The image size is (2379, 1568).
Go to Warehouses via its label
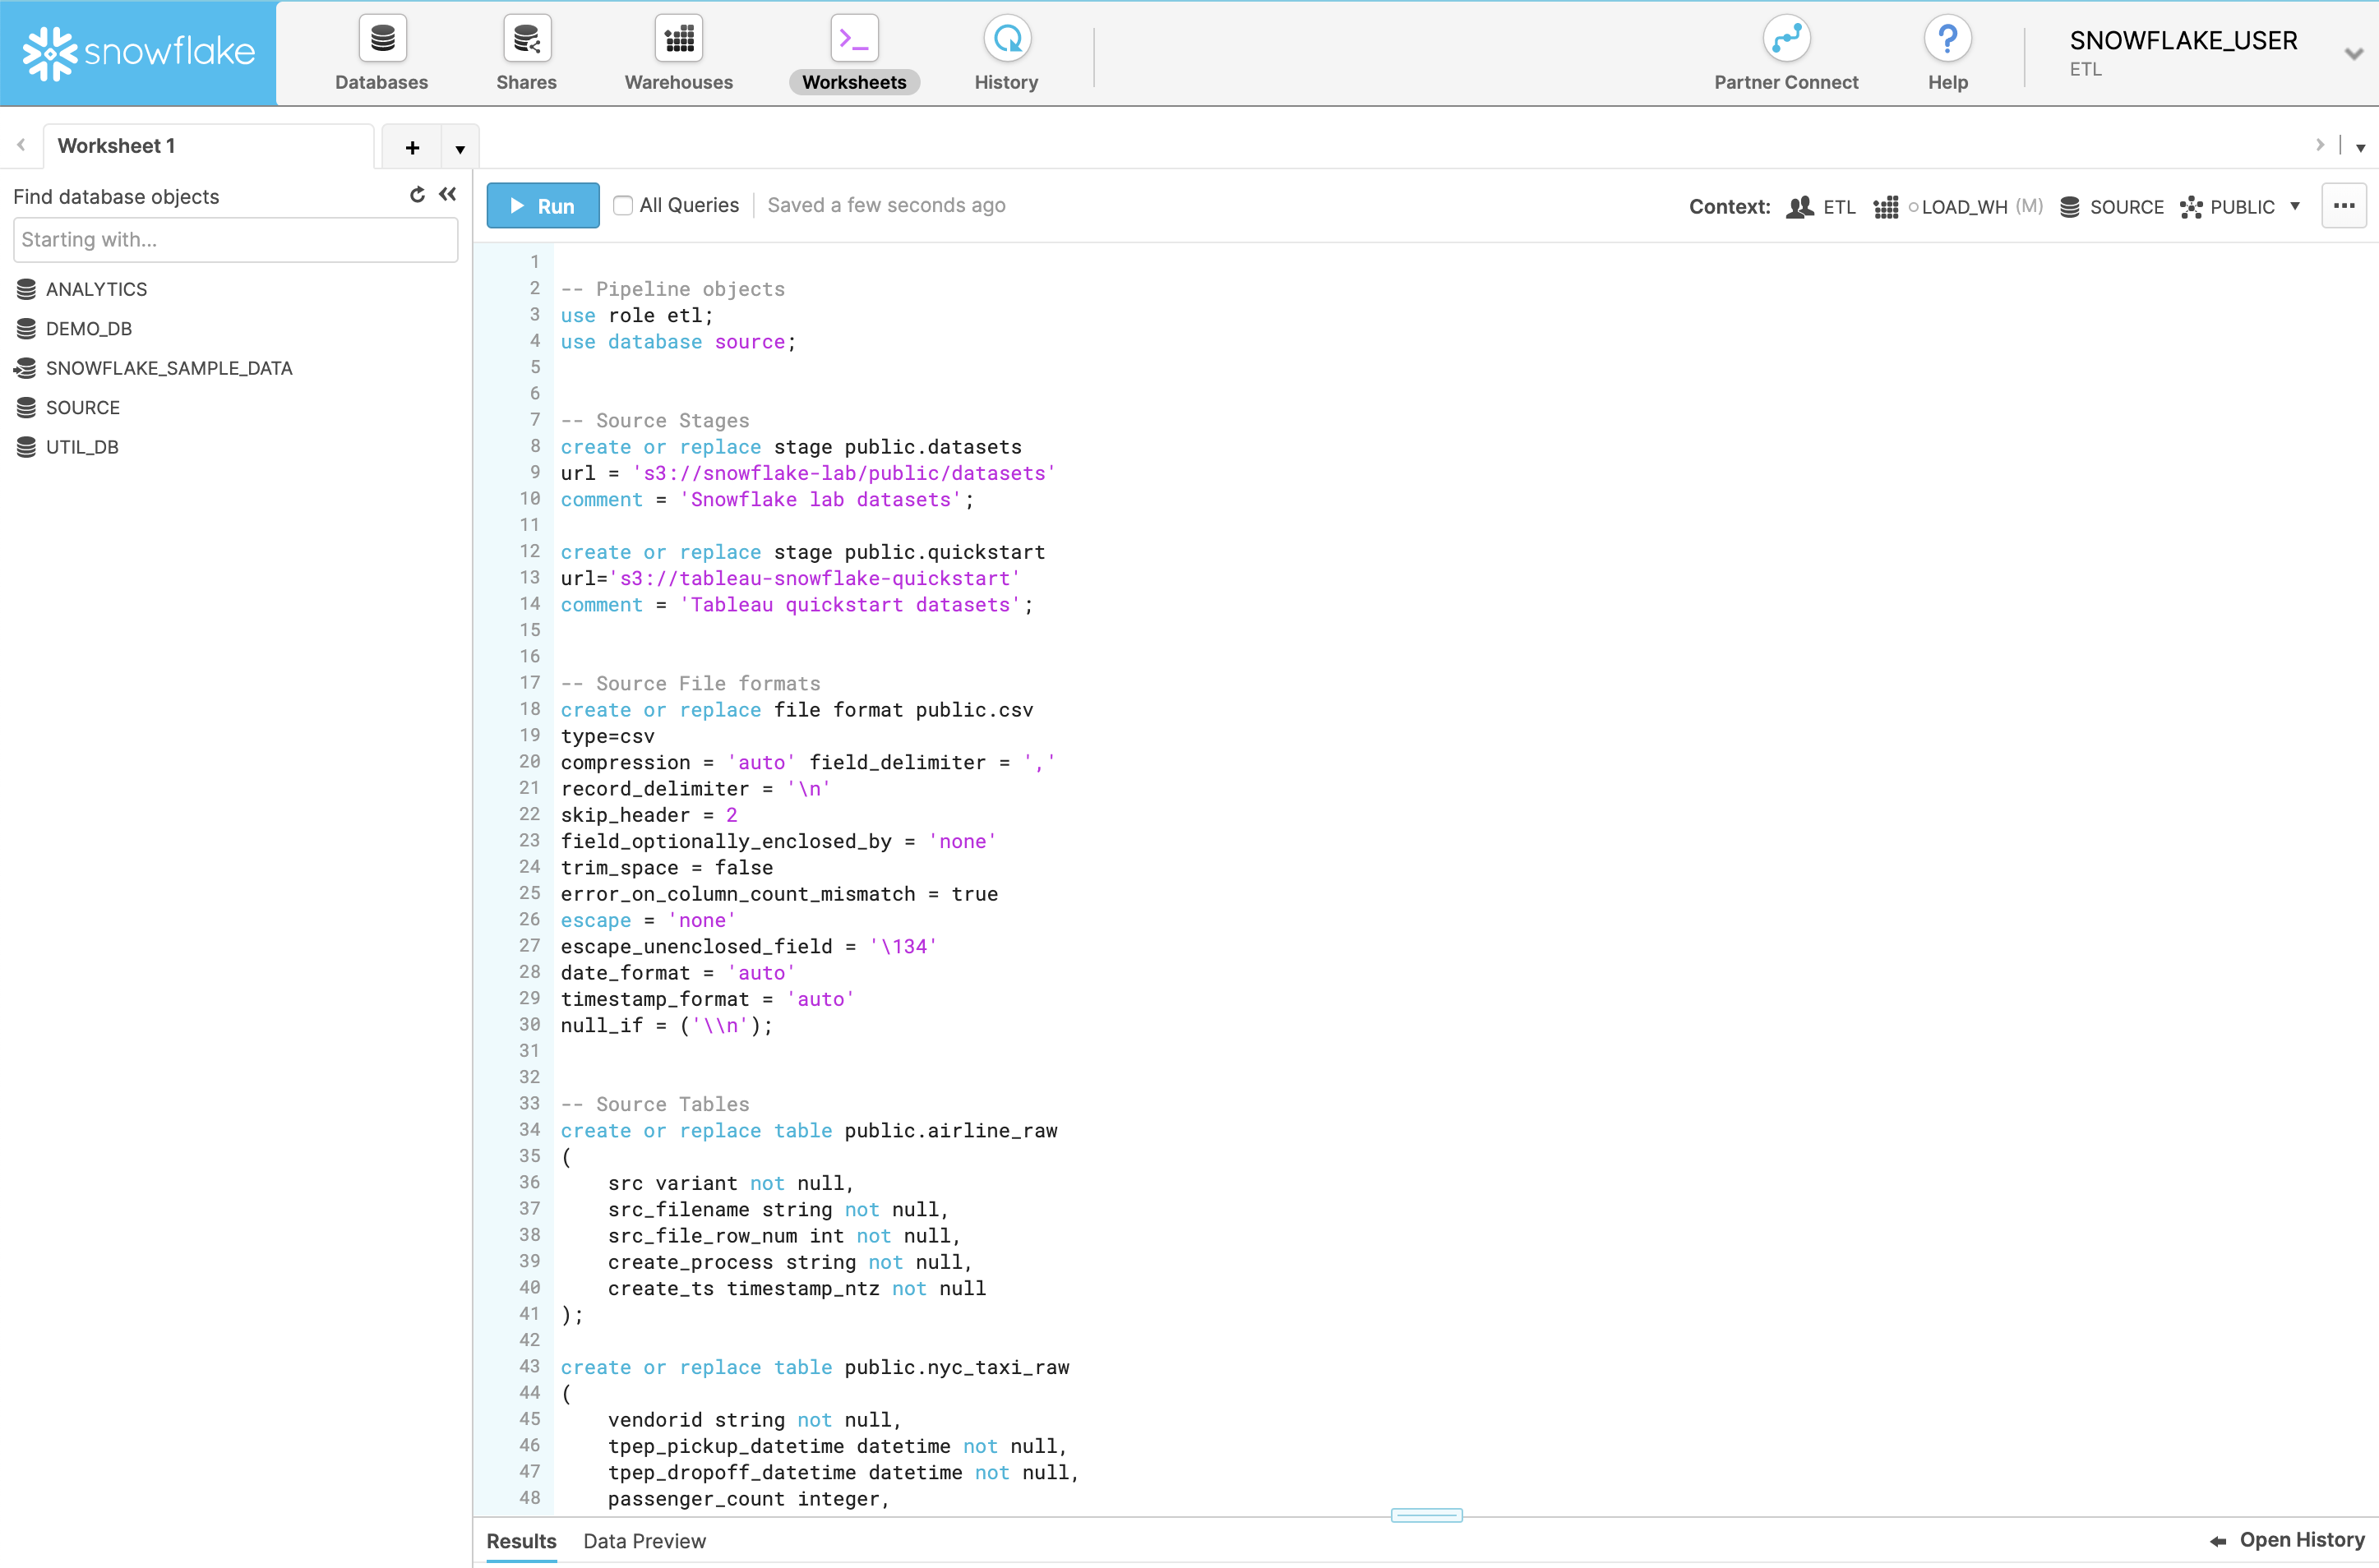[x=679, y=82]
